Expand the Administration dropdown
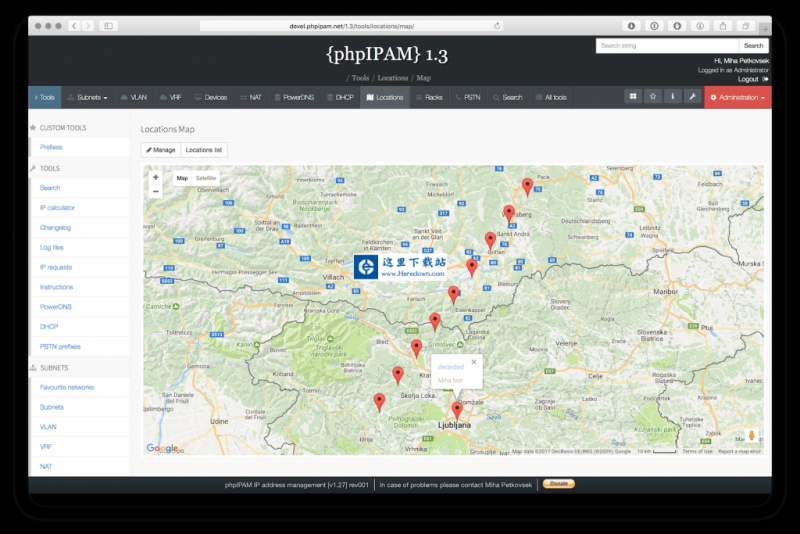This screenshot has width=800, height=534. point(738,98)
